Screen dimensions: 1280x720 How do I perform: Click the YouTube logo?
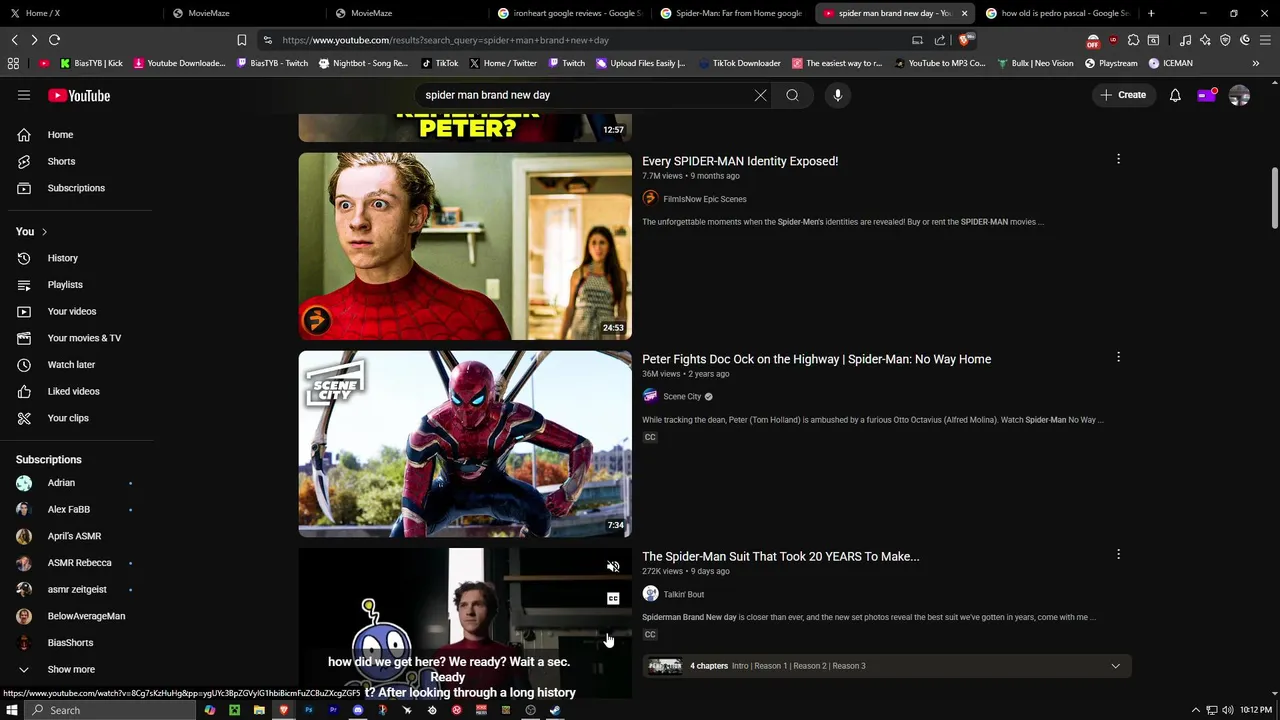pos(79,95)
